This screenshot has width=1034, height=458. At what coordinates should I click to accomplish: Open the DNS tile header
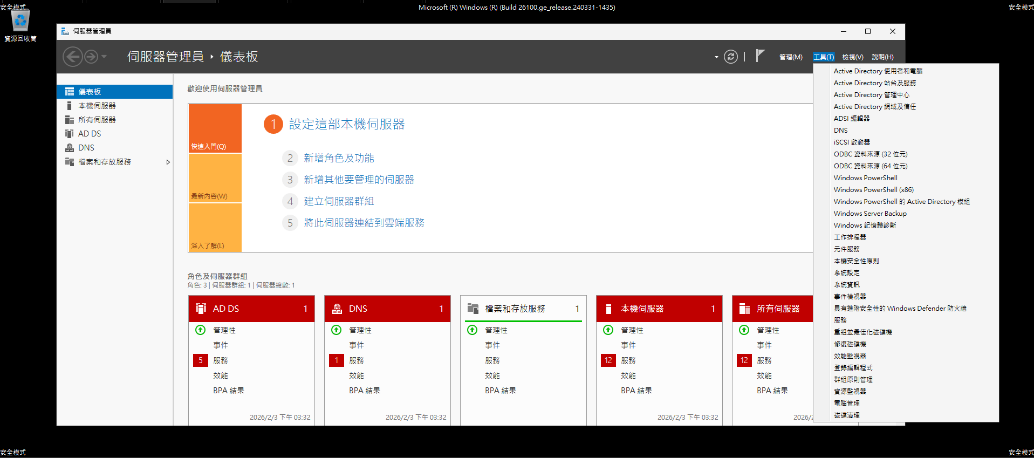click(x=388, y=308)
